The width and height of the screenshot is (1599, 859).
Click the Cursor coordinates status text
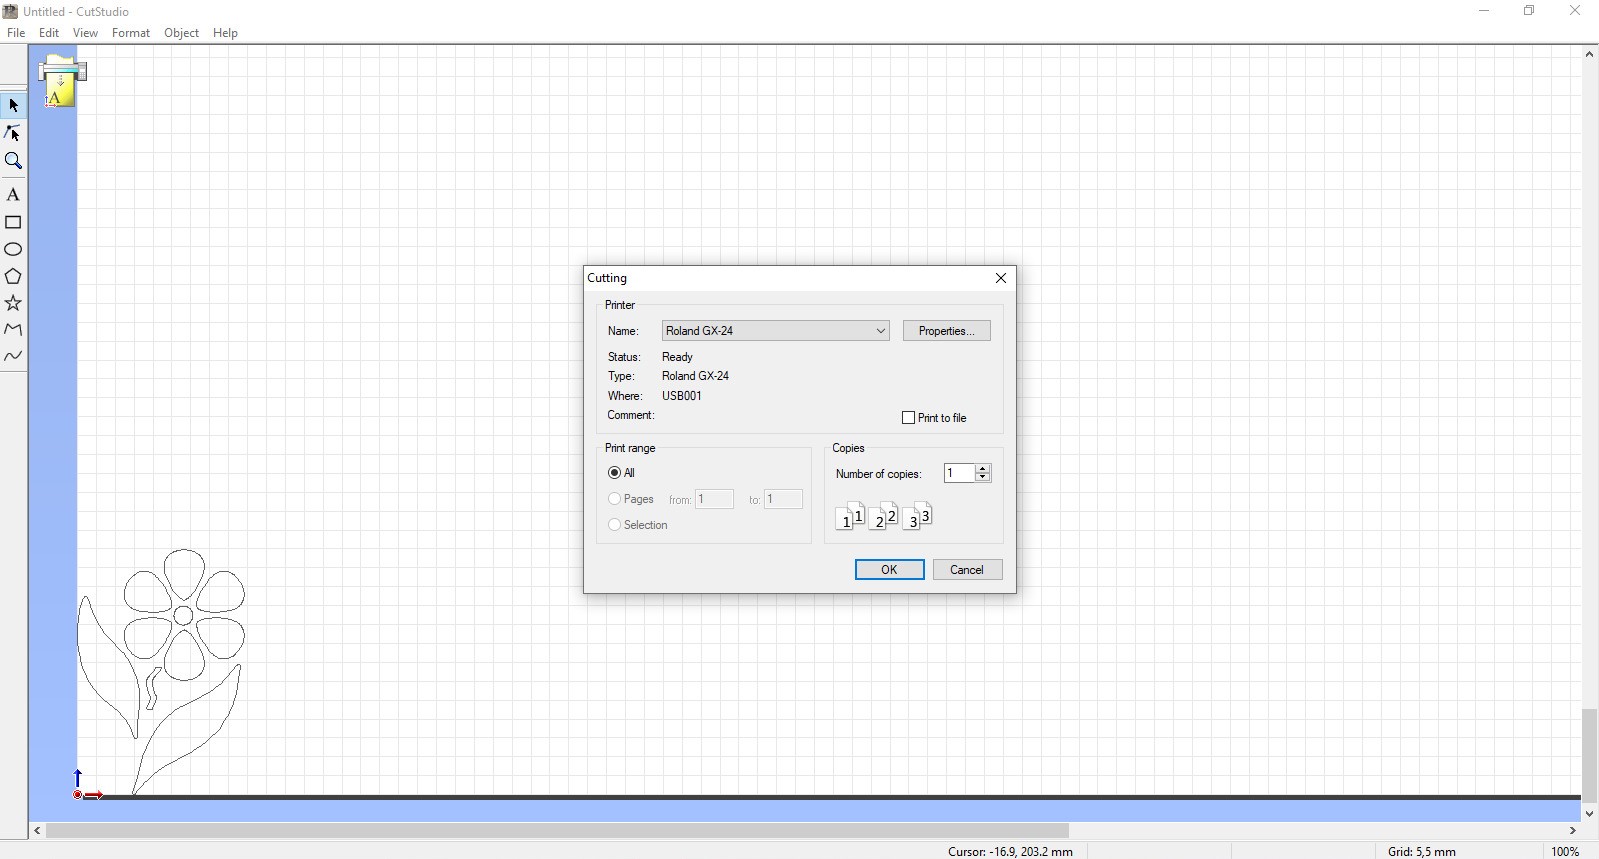[1010, 852]
